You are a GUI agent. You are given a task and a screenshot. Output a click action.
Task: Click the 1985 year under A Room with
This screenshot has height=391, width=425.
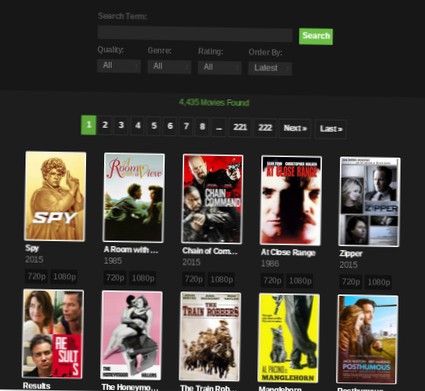pyautogui.click(x=113, y=261)
